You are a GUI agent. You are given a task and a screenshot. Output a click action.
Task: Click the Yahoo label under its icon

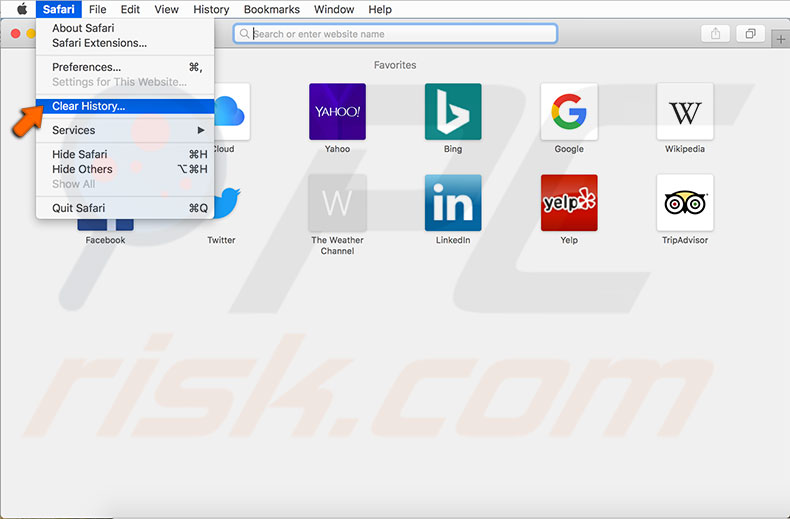click(x=337, y=149)
